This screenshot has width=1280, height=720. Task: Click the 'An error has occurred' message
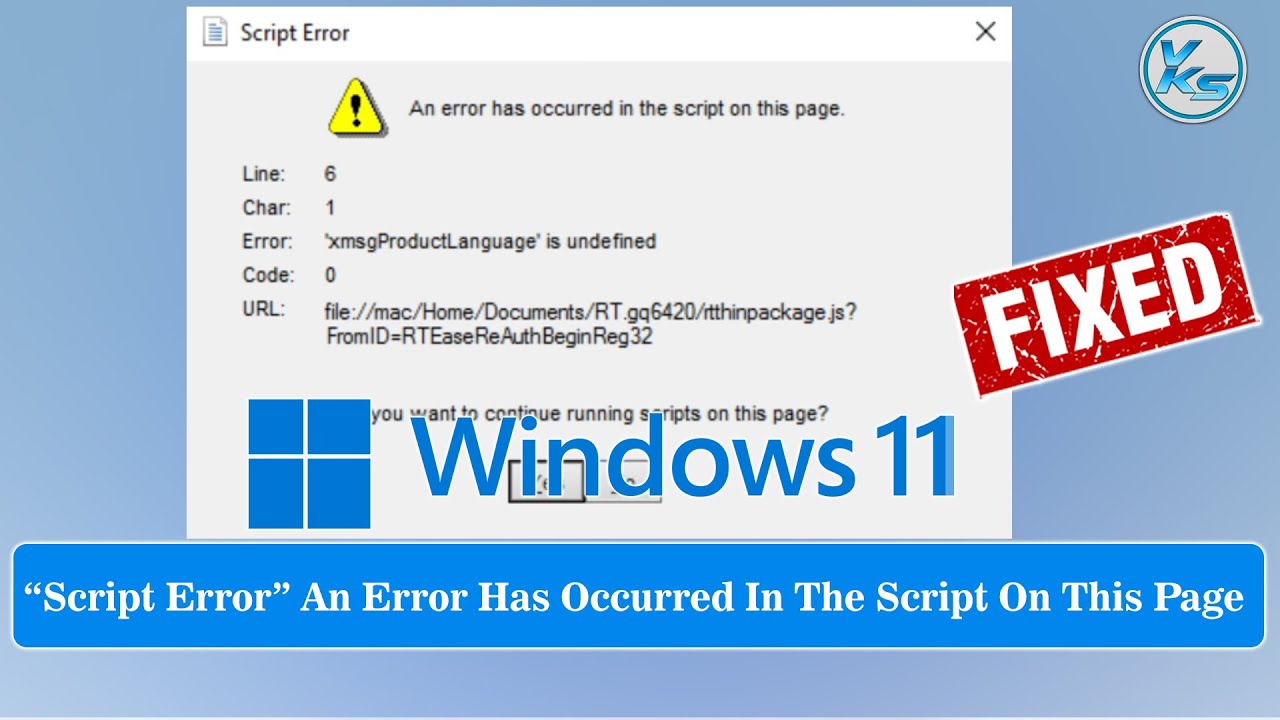coord(627,109)
